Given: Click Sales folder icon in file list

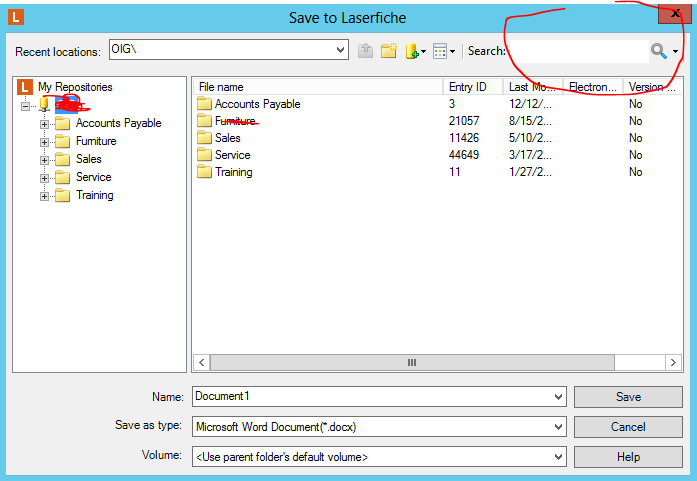Looking at the screenshot, I should coord(204,138).
